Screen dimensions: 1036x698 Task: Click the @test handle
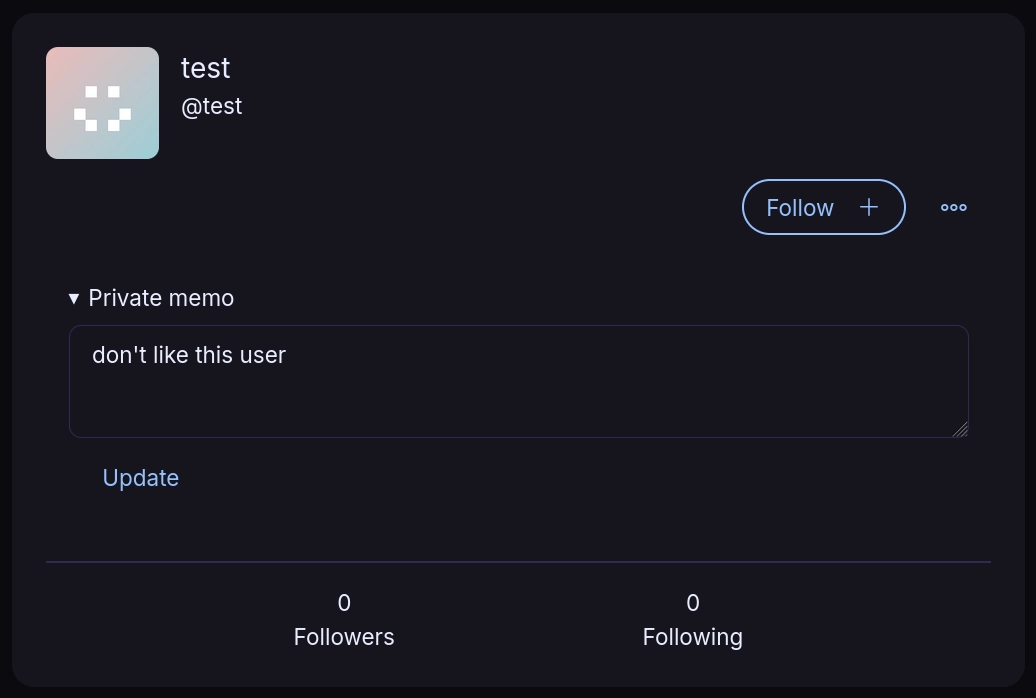(x=211, y=106)
